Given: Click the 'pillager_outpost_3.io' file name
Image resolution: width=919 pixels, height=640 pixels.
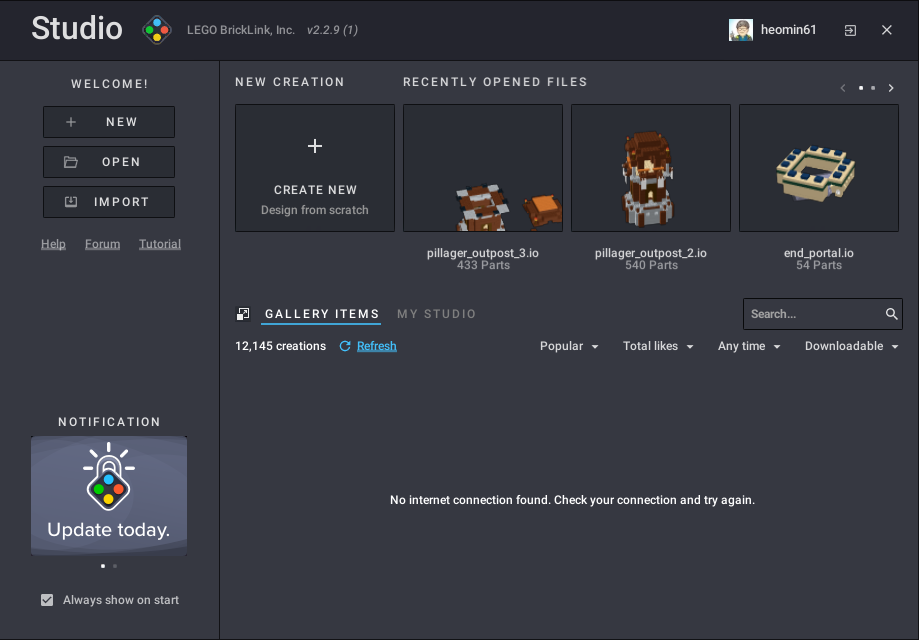Looking at the screenshot, I should pyautogui.click(x=483, y=253).
